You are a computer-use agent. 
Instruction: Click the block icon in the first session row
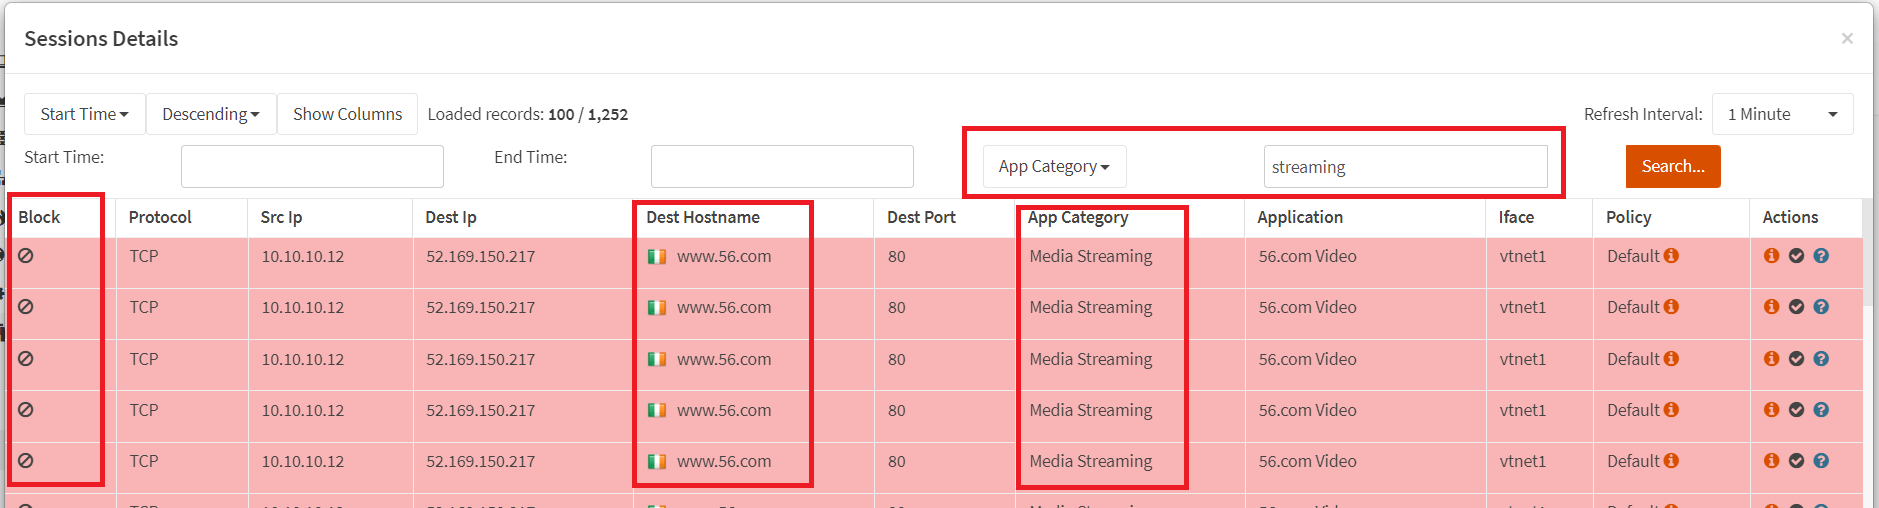coord(26,256)
